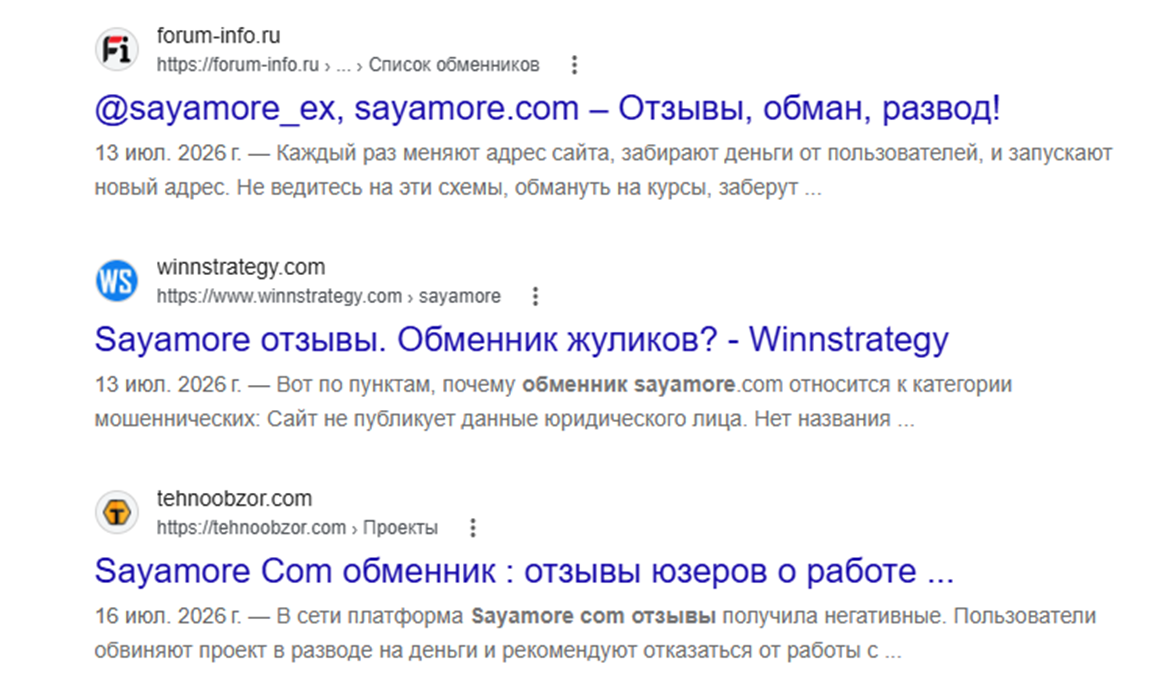
Task: Click the forum-info.ru site name
Action: (x=218, y=35)
